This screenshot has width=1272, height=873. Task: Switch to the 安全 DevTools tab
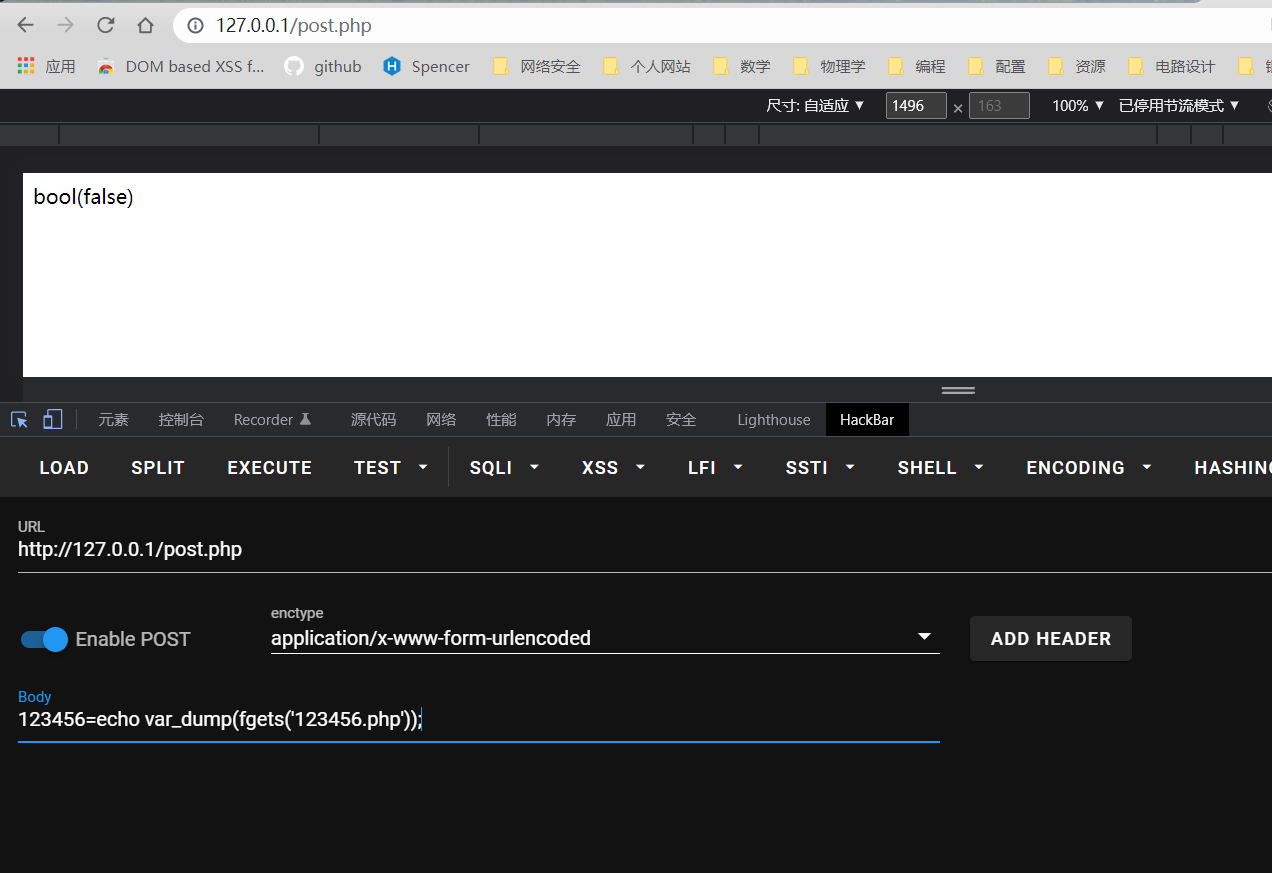point(681,420)
